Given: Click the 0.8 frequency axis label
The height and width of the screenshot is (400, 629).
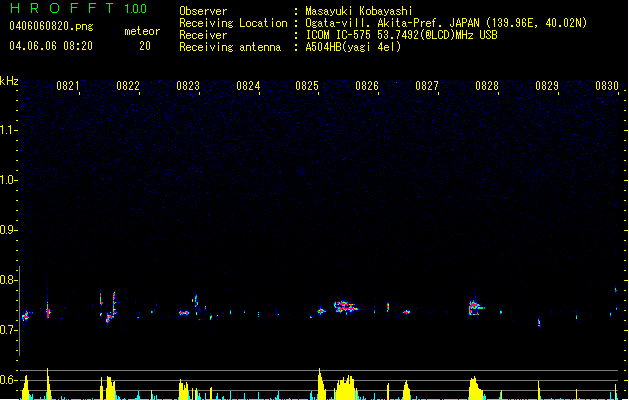Looking at the screenshot, I should pos(8,280).
